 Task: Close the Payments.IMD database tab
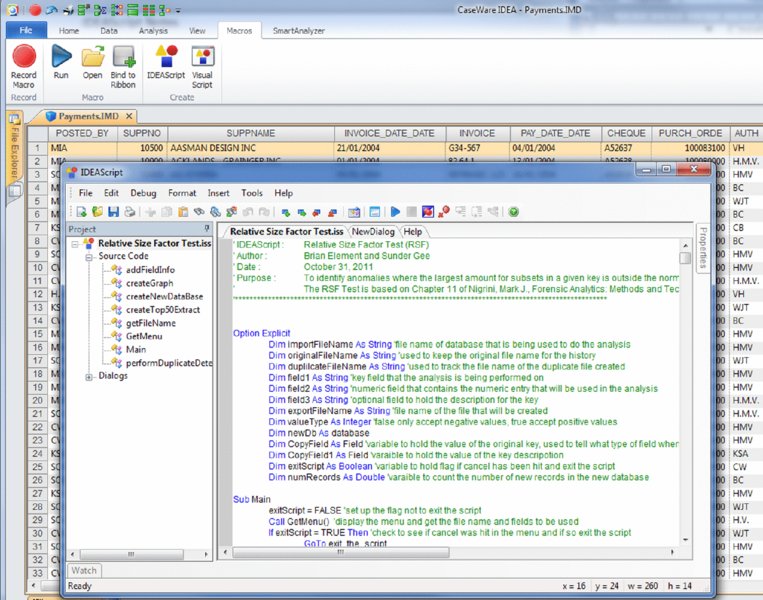[x=129, y=116]
